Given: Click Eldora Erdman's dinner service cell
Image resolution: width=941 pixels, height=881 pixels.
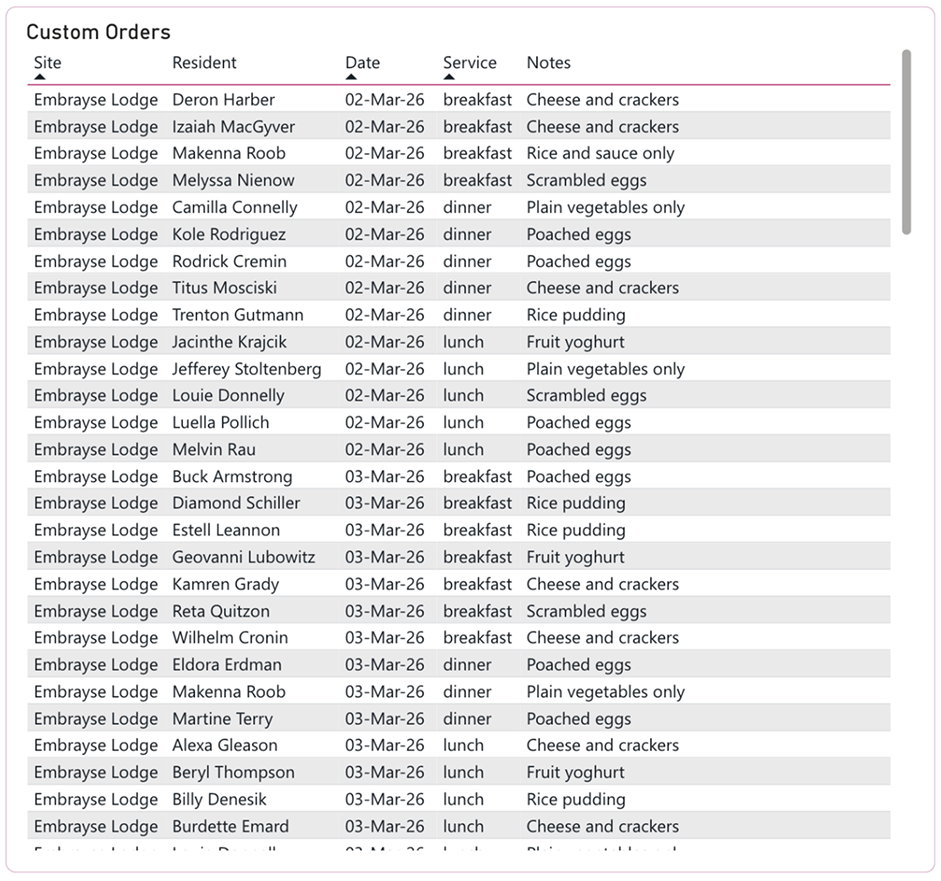Looking at the screenshot, I should pyautogui.click(x=467, y=665).
